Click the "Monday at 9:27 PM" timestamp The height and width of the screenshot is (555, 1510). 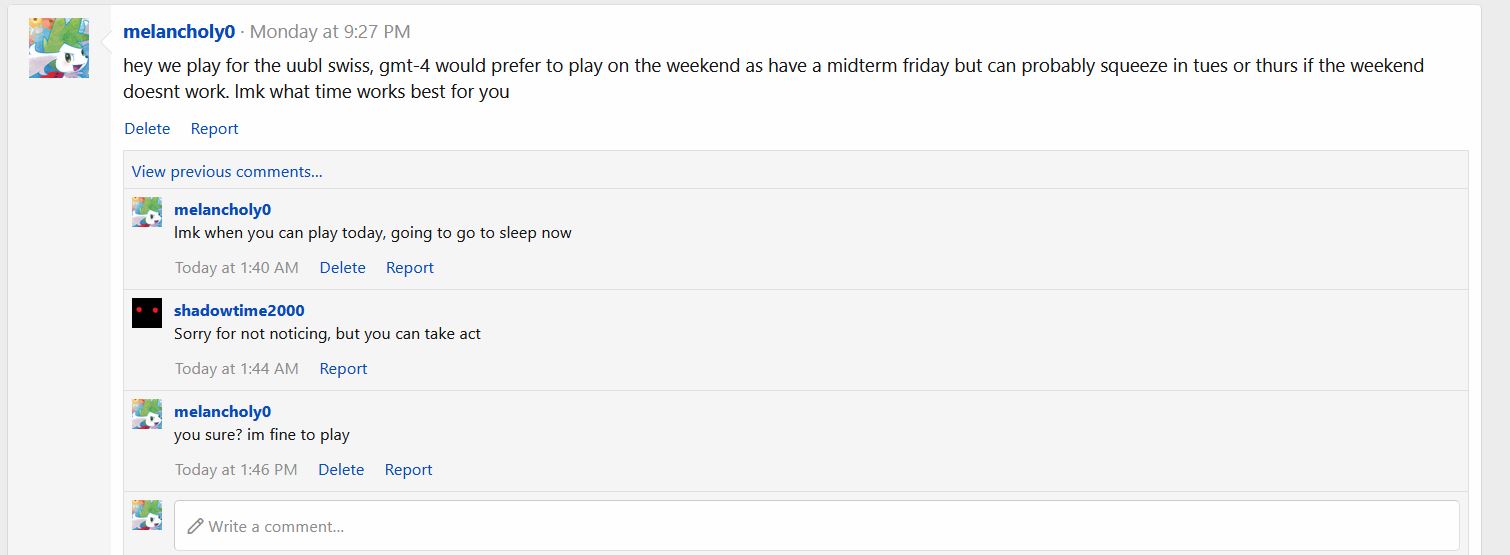click(x=330, y=32)
